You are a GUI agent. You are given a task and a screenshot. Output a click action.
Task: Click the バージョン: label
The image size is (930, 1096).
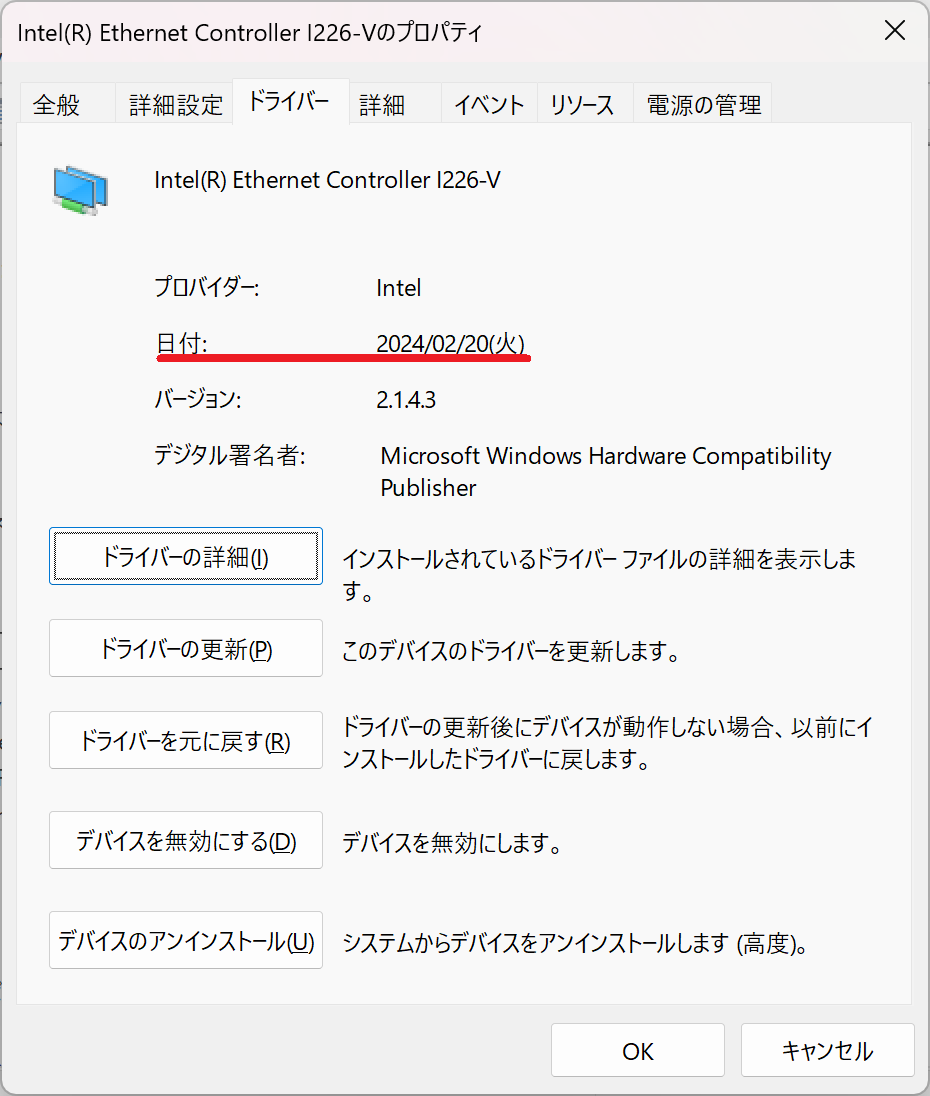point(198,400)
